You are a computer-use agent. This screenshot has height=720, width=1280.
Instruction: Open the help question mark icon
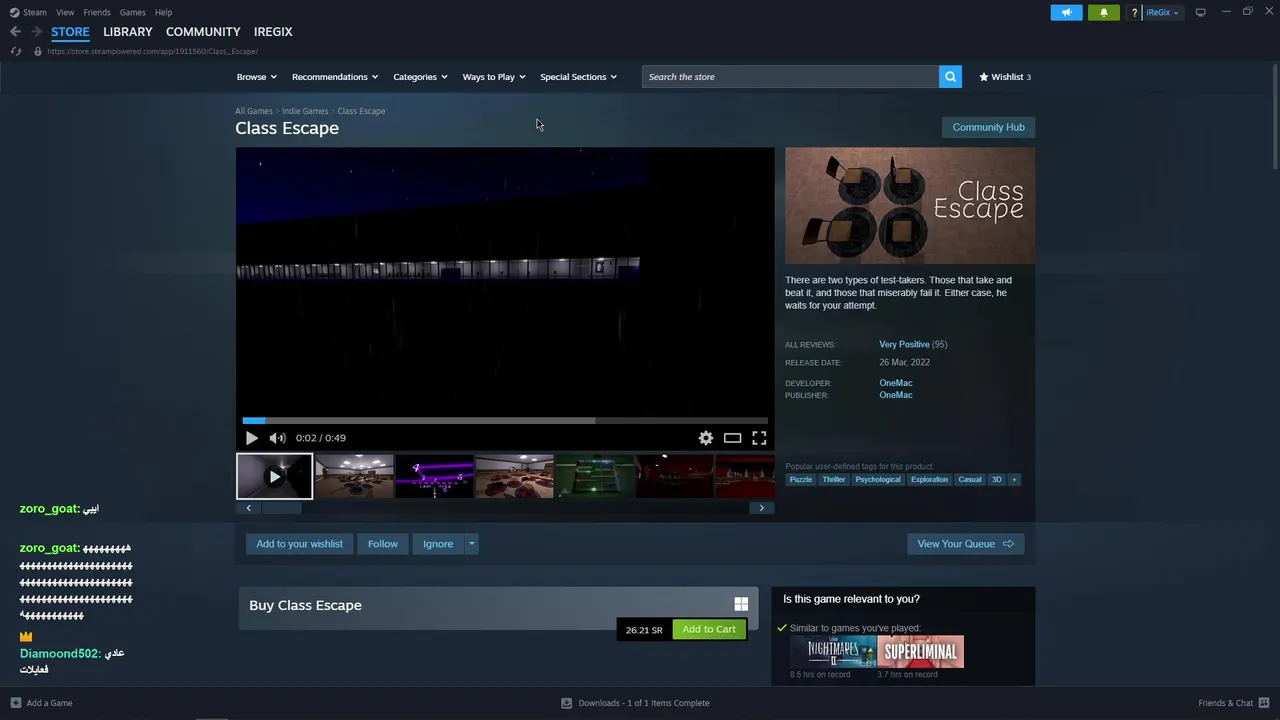(x=1134, y=13)
